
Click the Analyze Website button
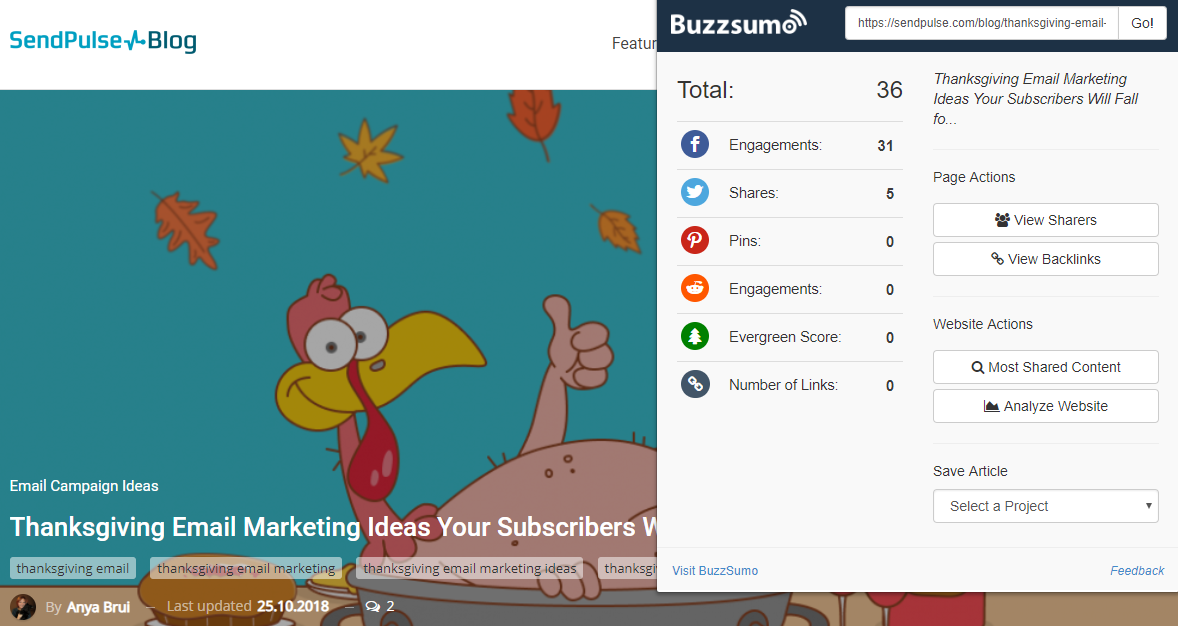click(x=1045, y=406)
